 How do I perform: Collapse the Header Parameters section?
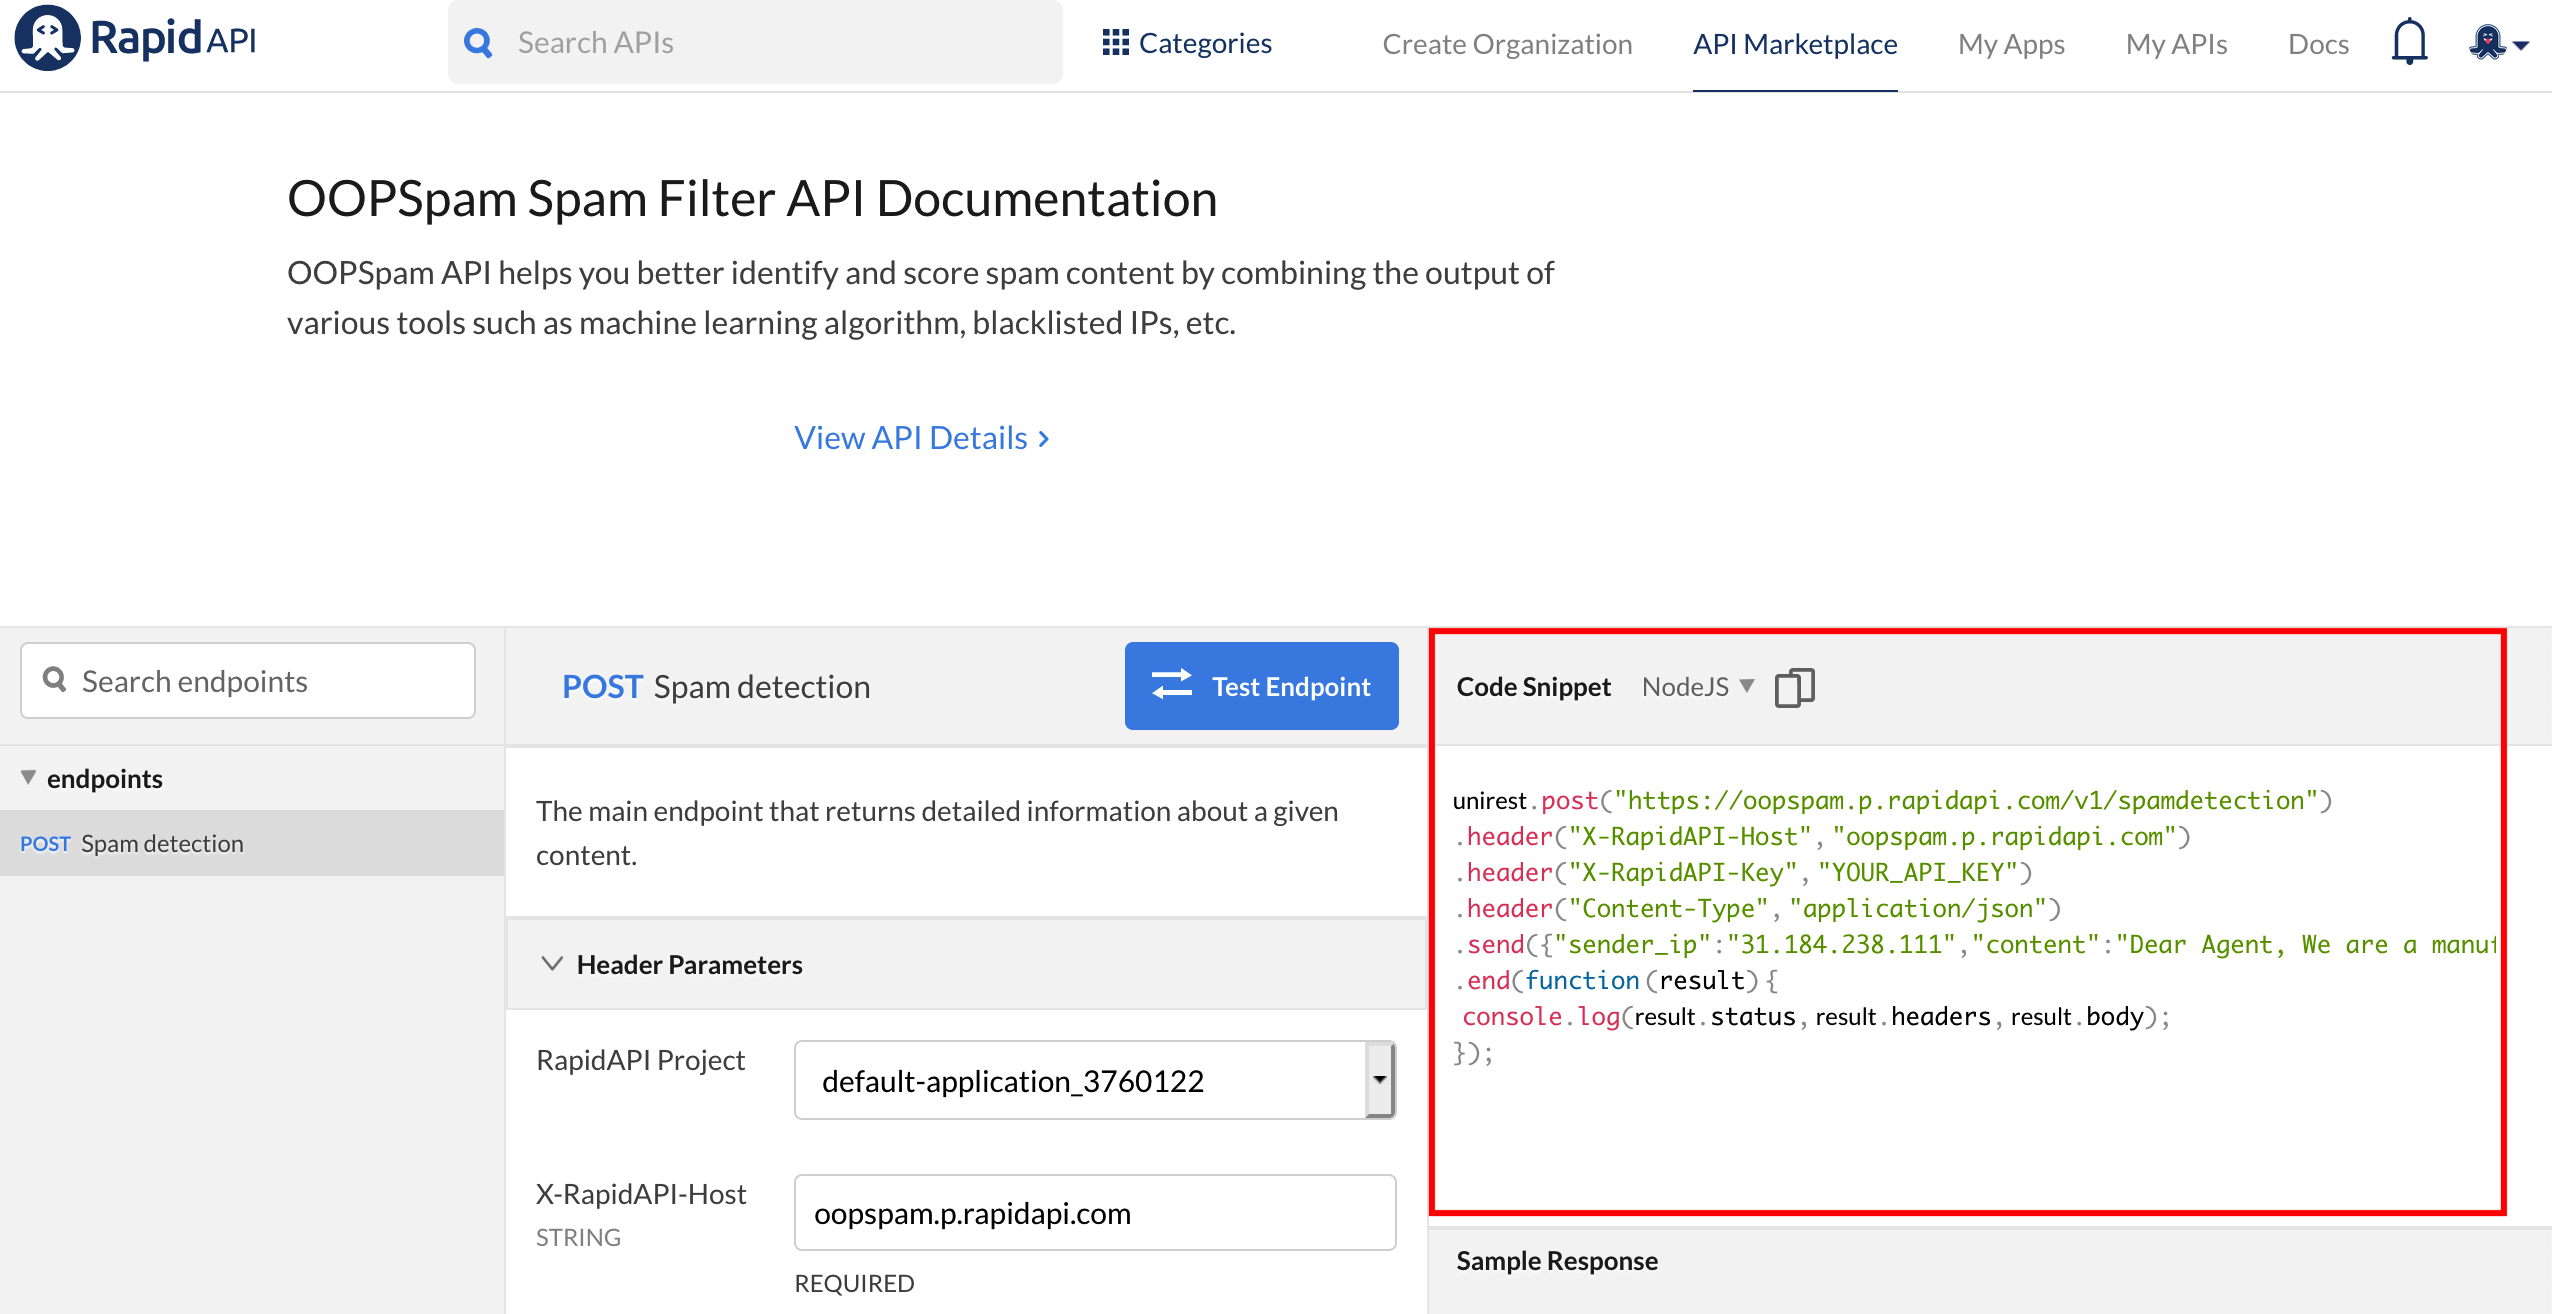click(x=552, y=963)
